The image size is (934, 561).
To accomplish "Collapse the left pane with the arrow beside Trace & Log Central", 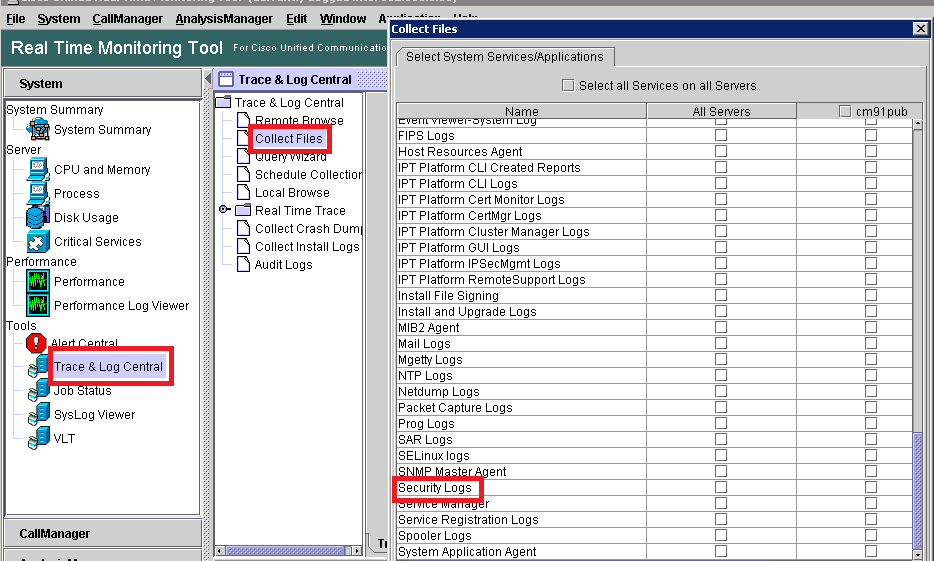I will pos(208,79).
